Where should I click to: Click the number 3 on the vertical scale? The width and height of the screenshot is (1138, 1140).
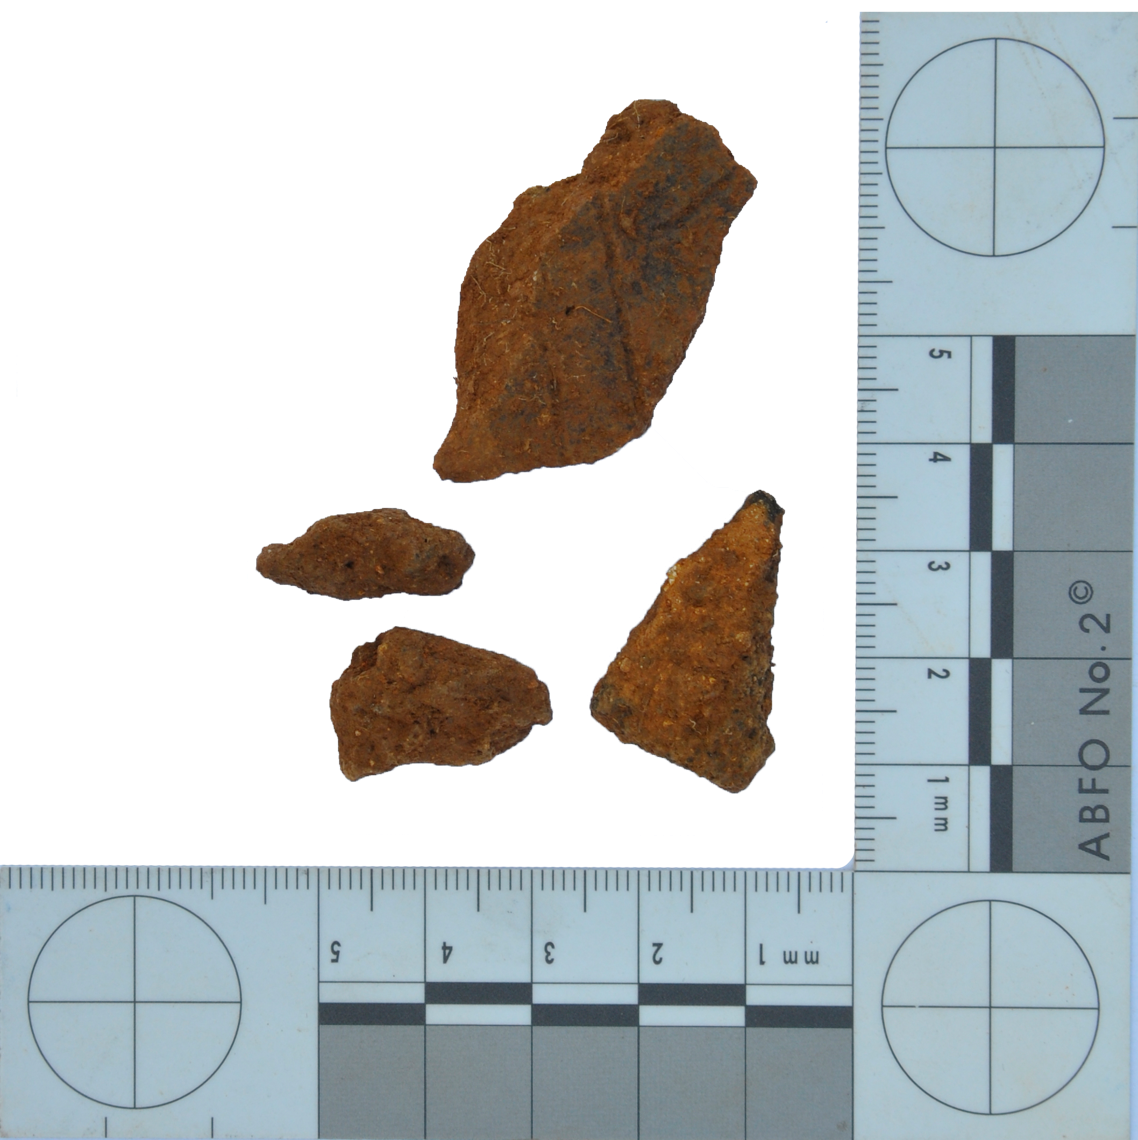(x=940, y=566)
